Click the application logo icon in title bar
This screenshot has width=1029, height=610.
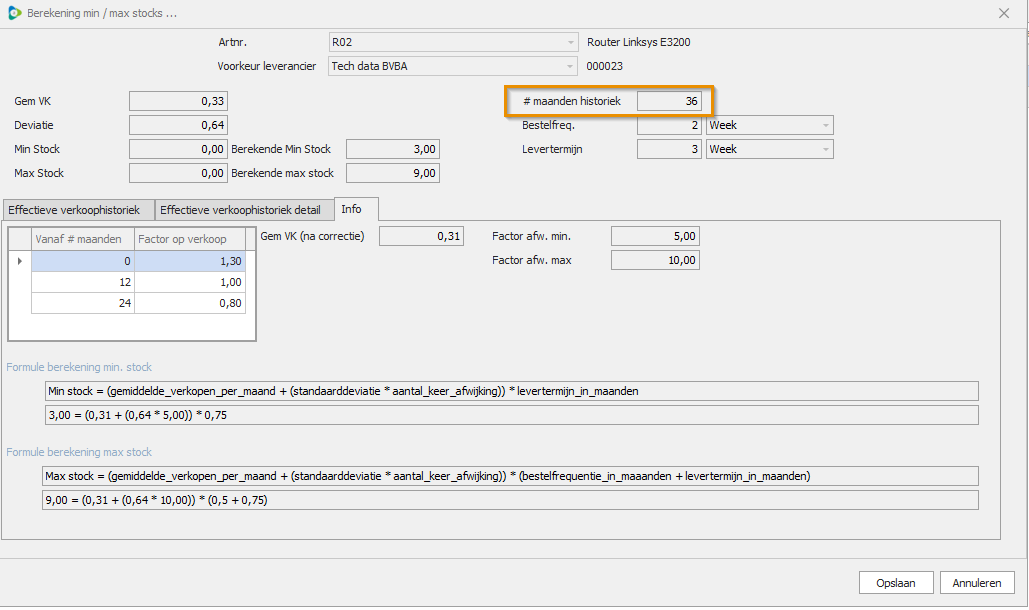[14, 13]
